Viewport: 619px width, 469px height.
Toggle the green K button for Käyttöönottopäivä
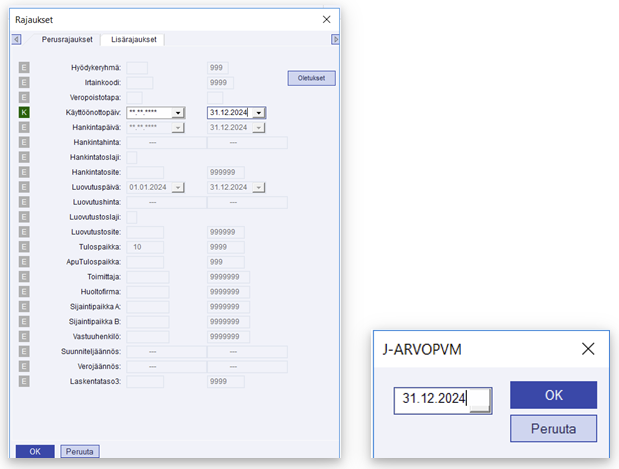[x=24, y=113]
